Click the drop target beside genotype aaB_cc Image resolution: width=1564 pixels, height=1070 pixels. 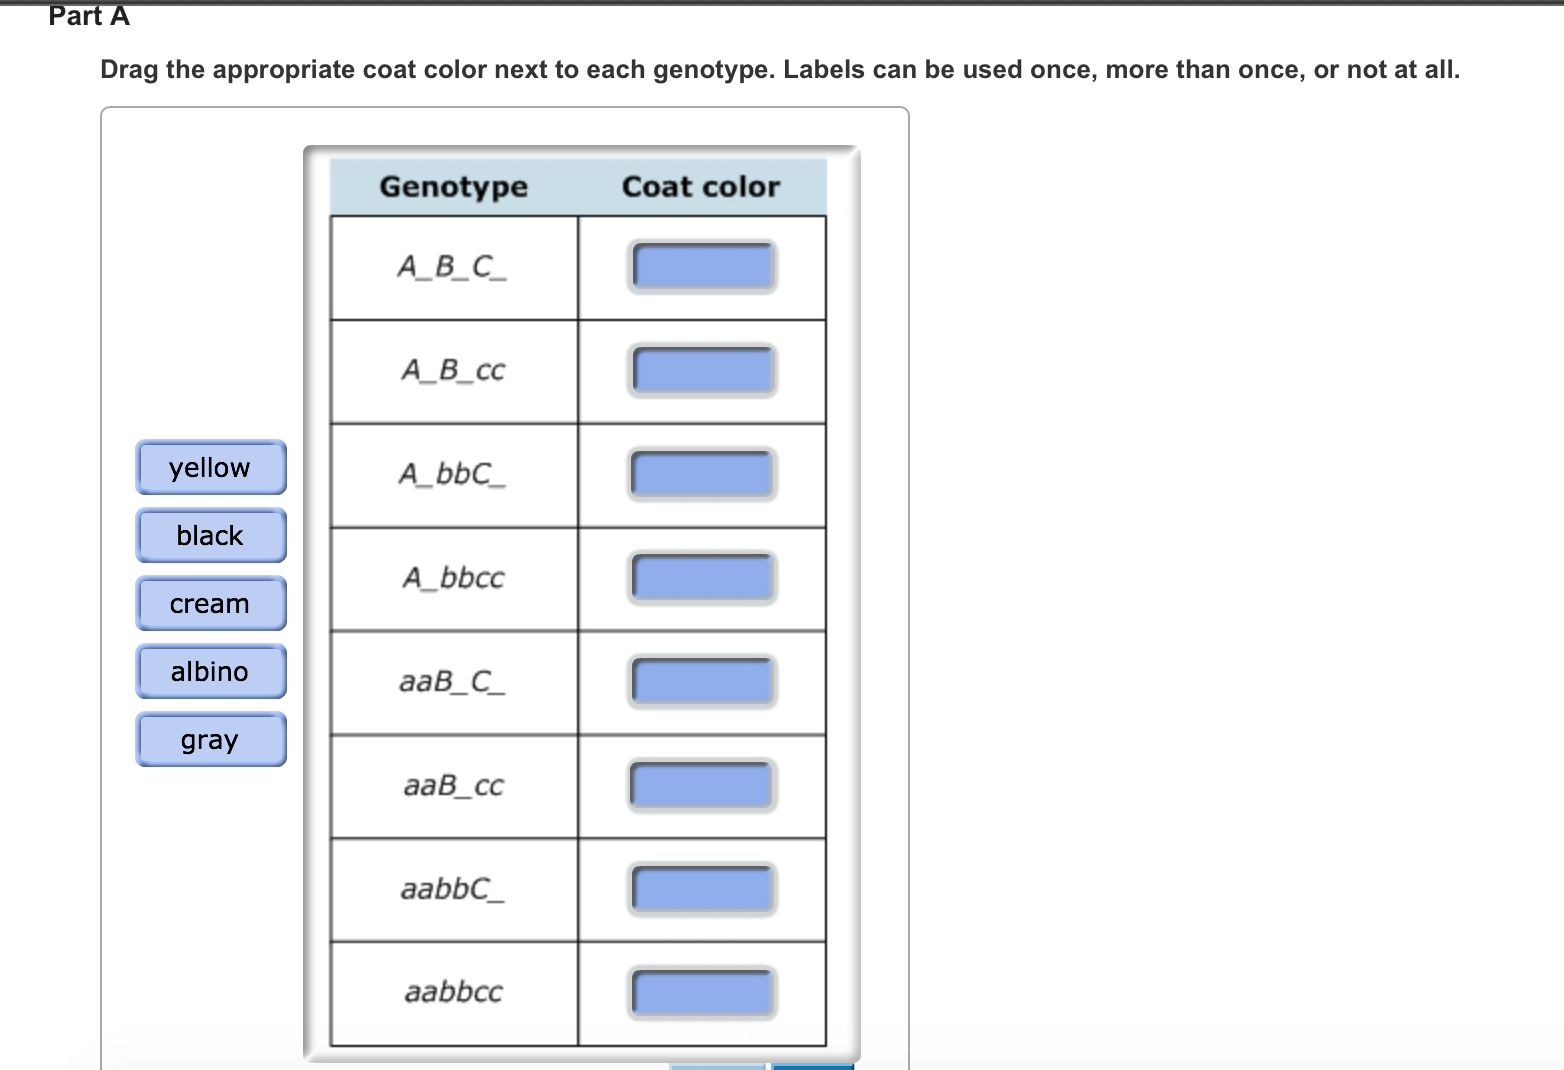coord(703,785)
